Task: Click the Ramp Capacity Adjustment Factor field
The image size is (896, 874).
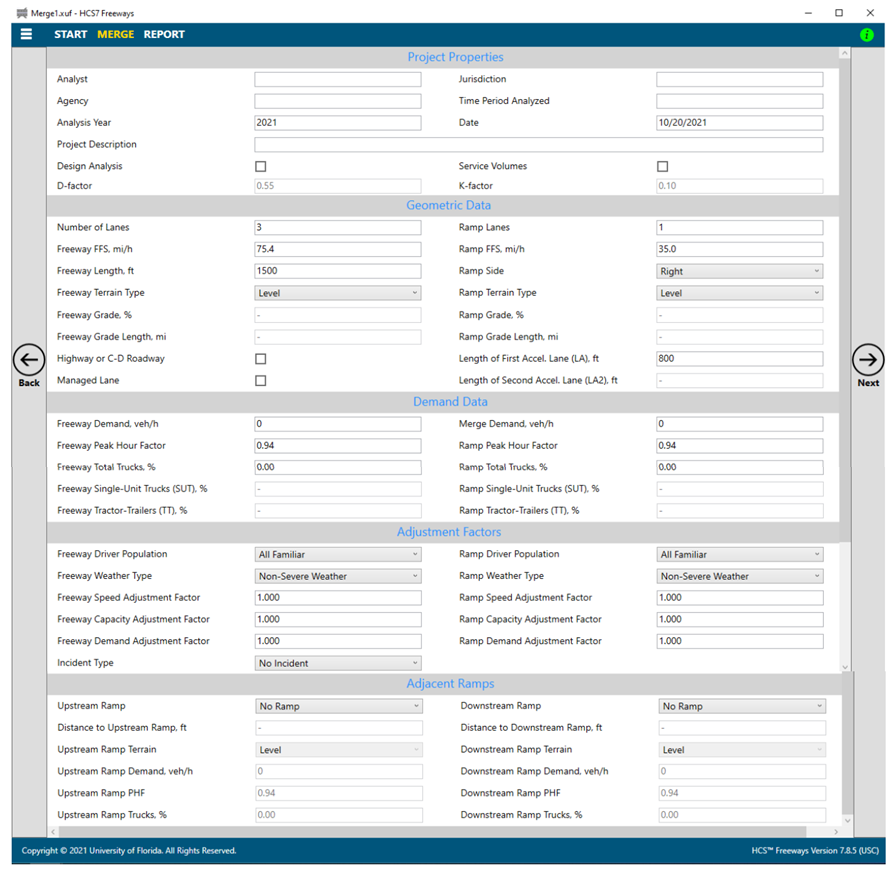Action: [739, 619]
